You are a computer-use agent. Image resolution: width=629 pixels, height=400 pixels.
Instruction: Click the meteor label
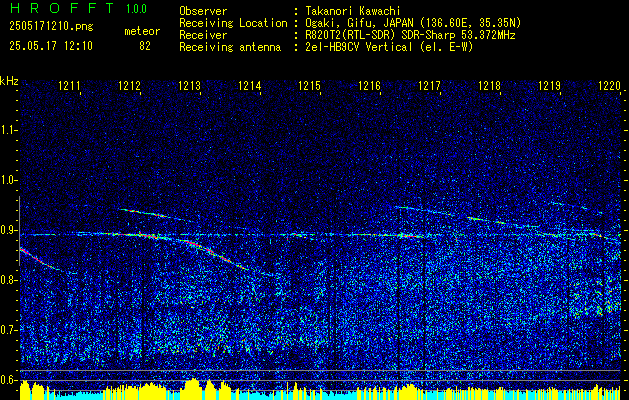(142, 31)
